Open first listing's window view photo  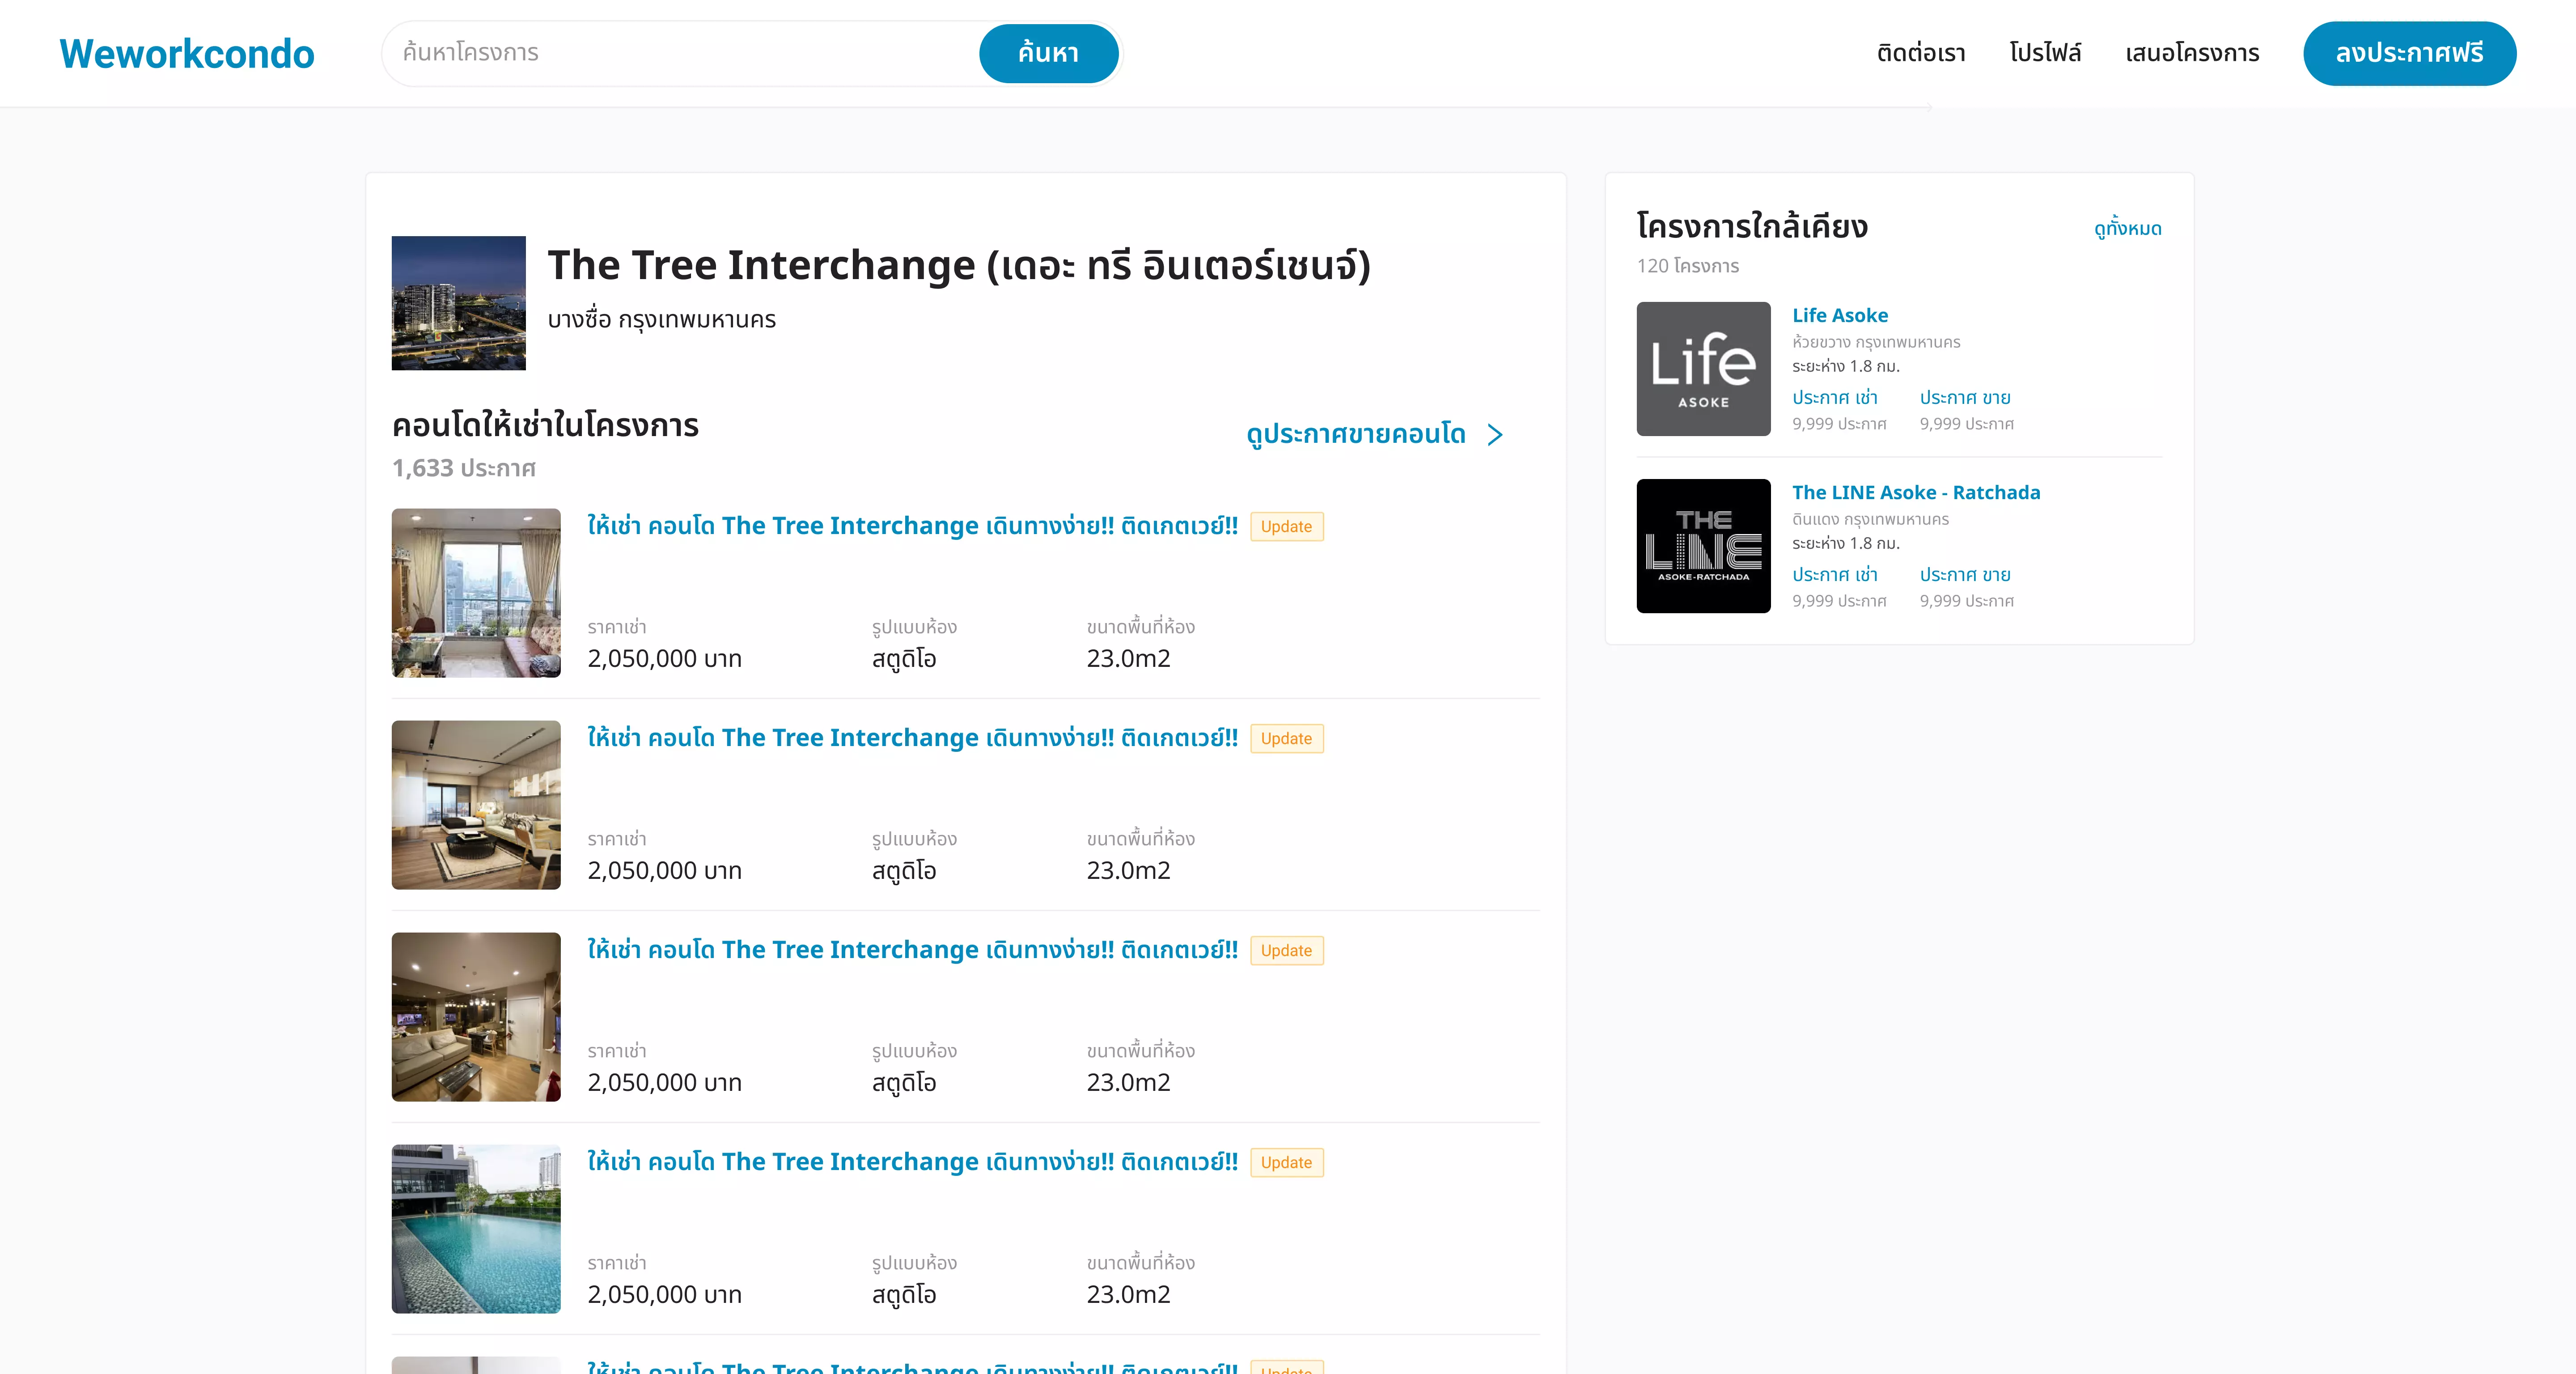(x=476, y=593)
